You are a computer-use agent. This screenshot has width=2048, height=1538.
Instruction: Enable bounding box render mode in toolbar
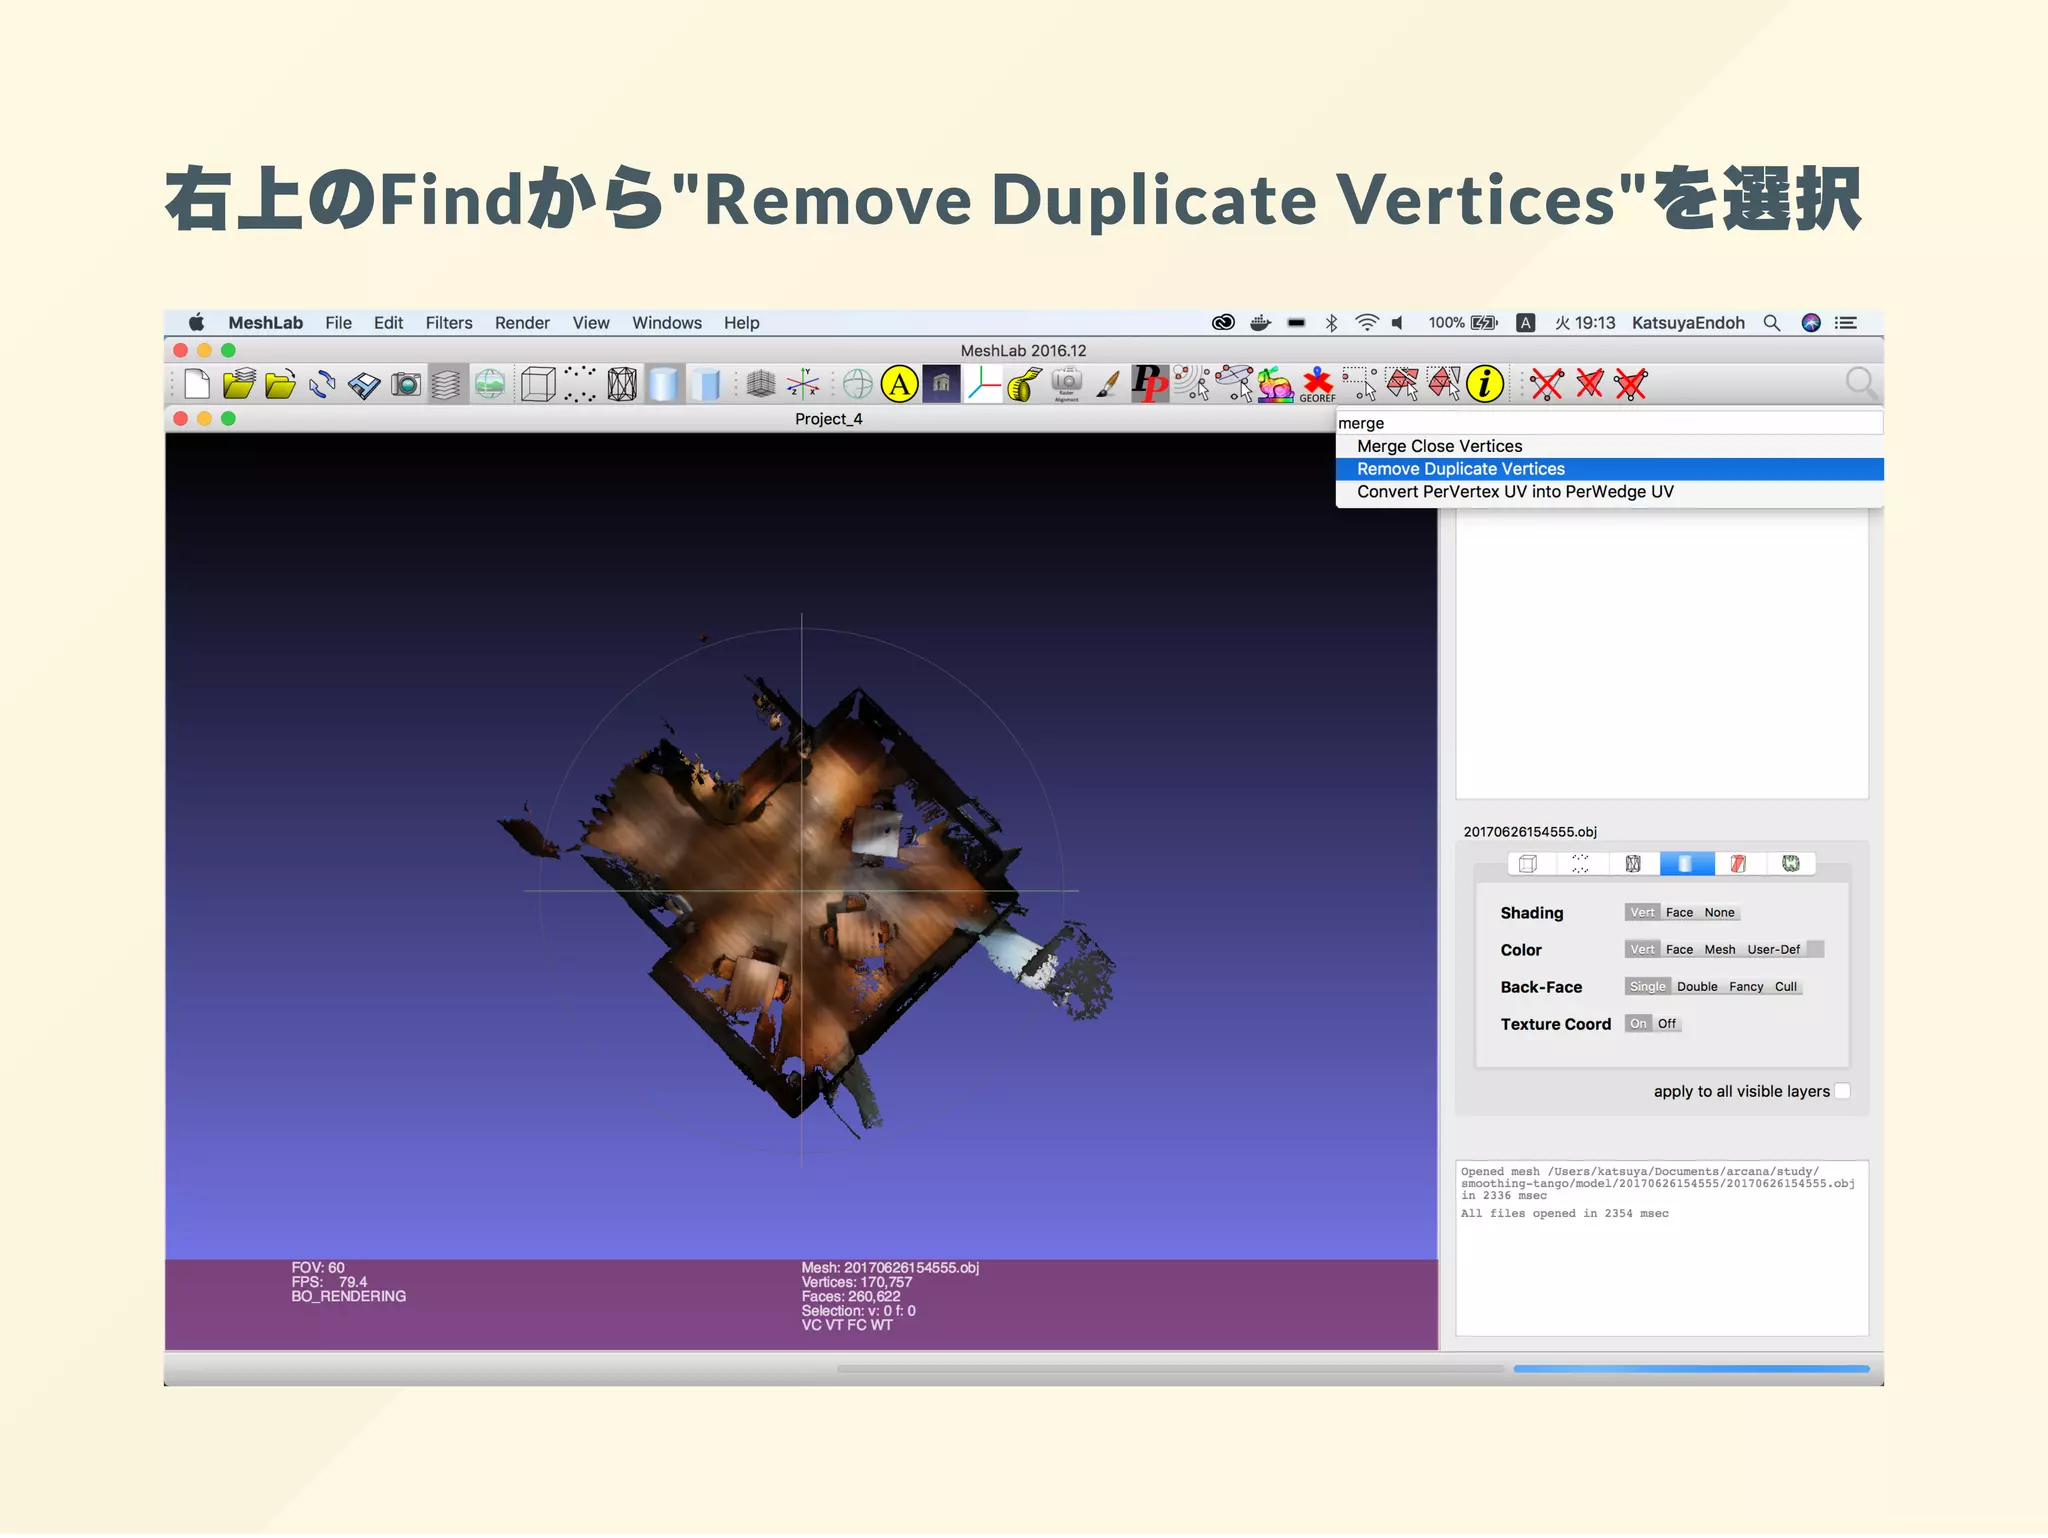(538, 385)
